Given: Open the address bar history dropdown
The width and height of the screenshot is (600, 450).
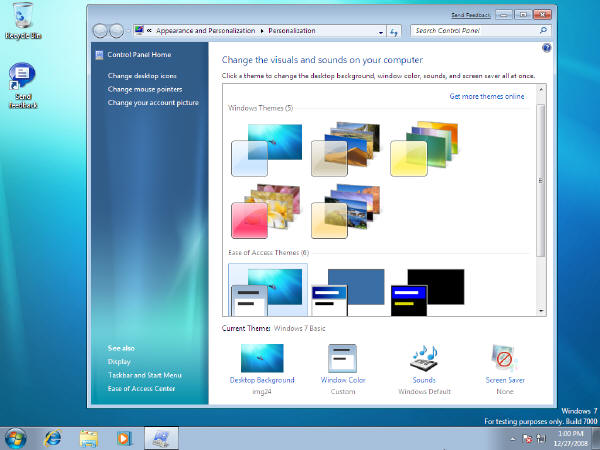Looking at the screenshot, I should (381, 32).
